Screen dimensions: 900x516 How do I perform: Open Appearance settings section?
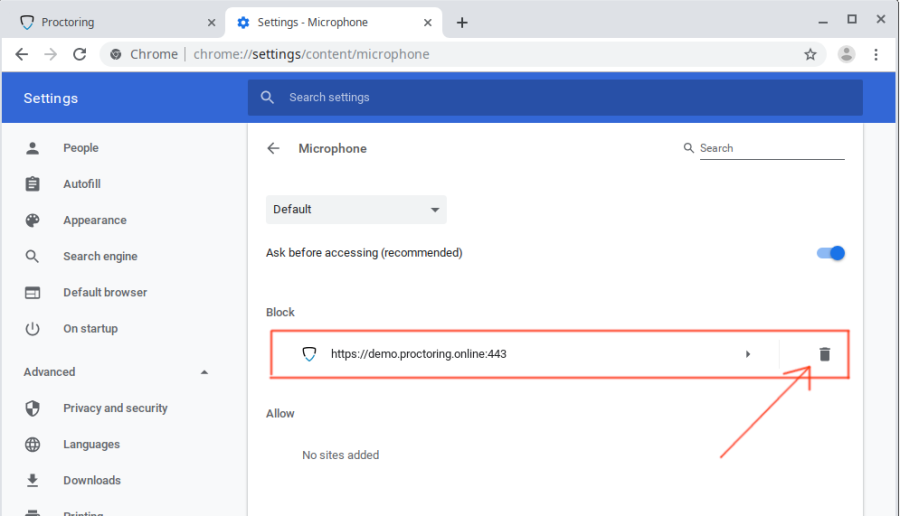click(x=94, y=220)
